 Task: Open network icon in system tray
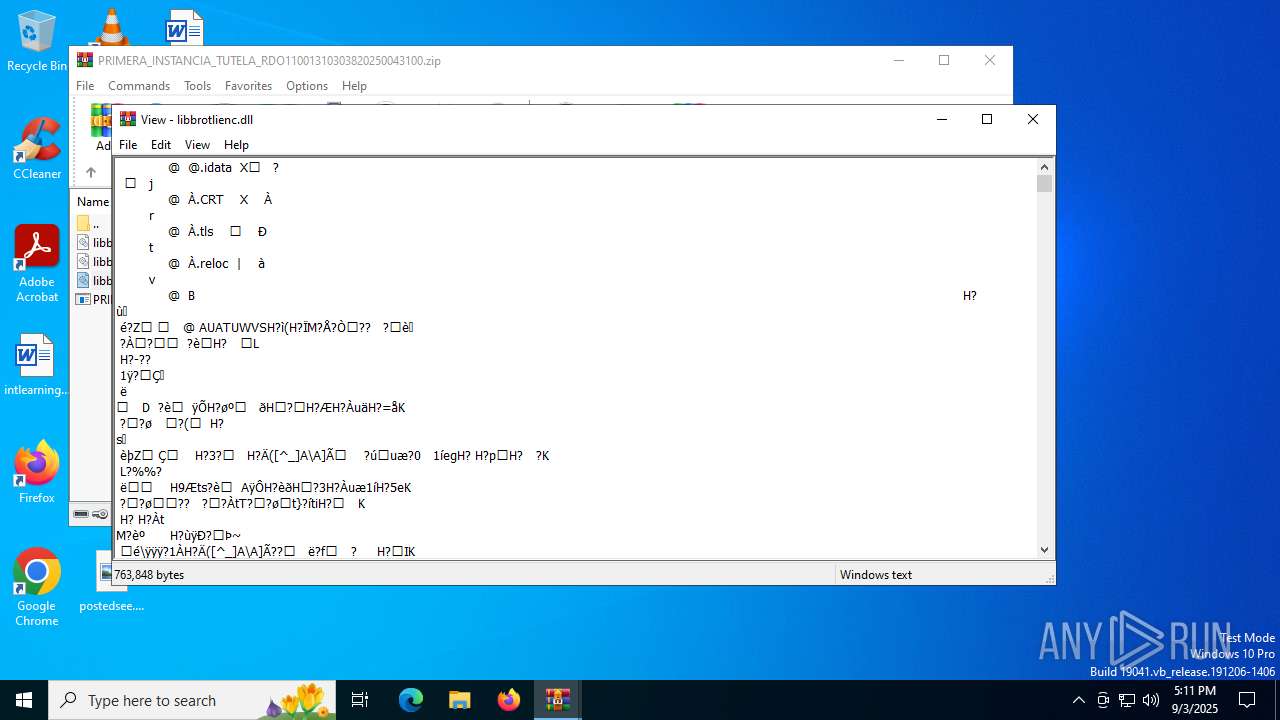[1127, 700]
